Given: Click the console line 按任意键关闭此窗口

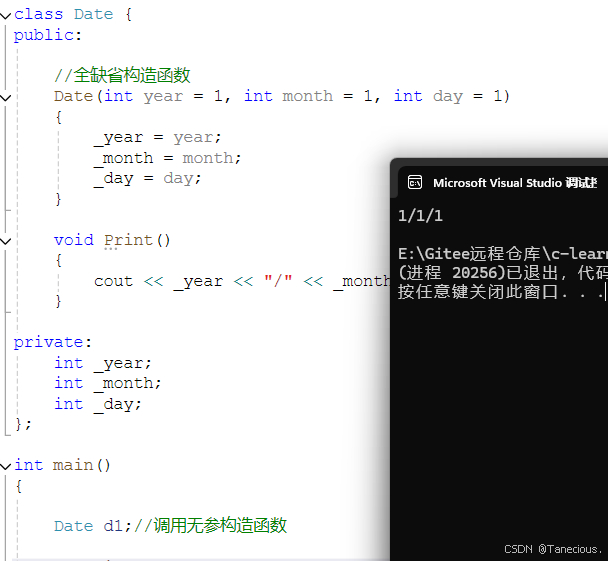Looking at the screenshot, I should pos(501,292).
